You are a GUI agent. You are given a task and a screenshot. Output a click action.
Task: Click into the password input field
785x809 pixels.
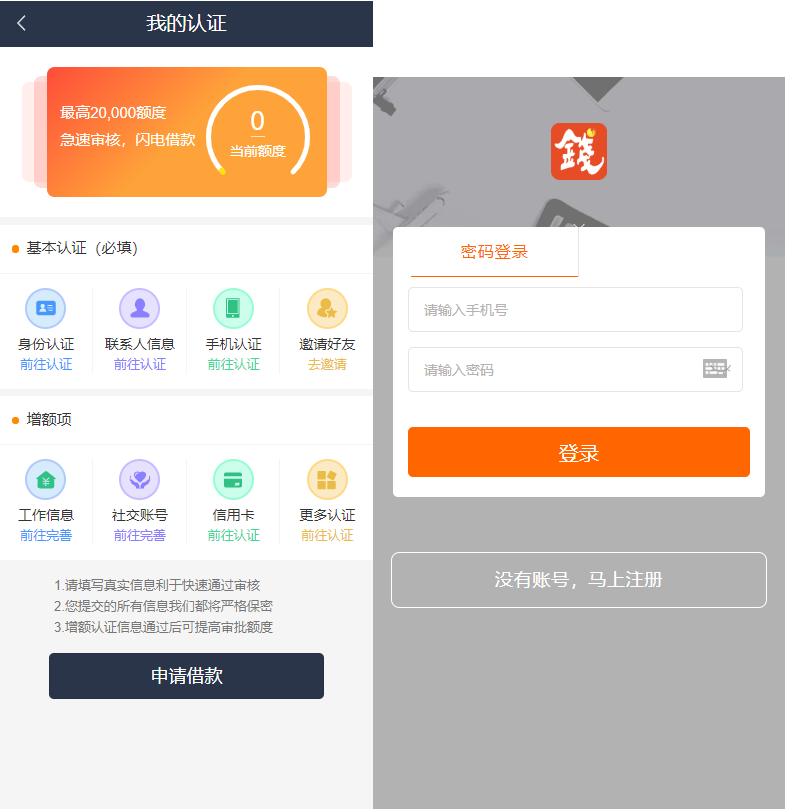tap(555, 370)
